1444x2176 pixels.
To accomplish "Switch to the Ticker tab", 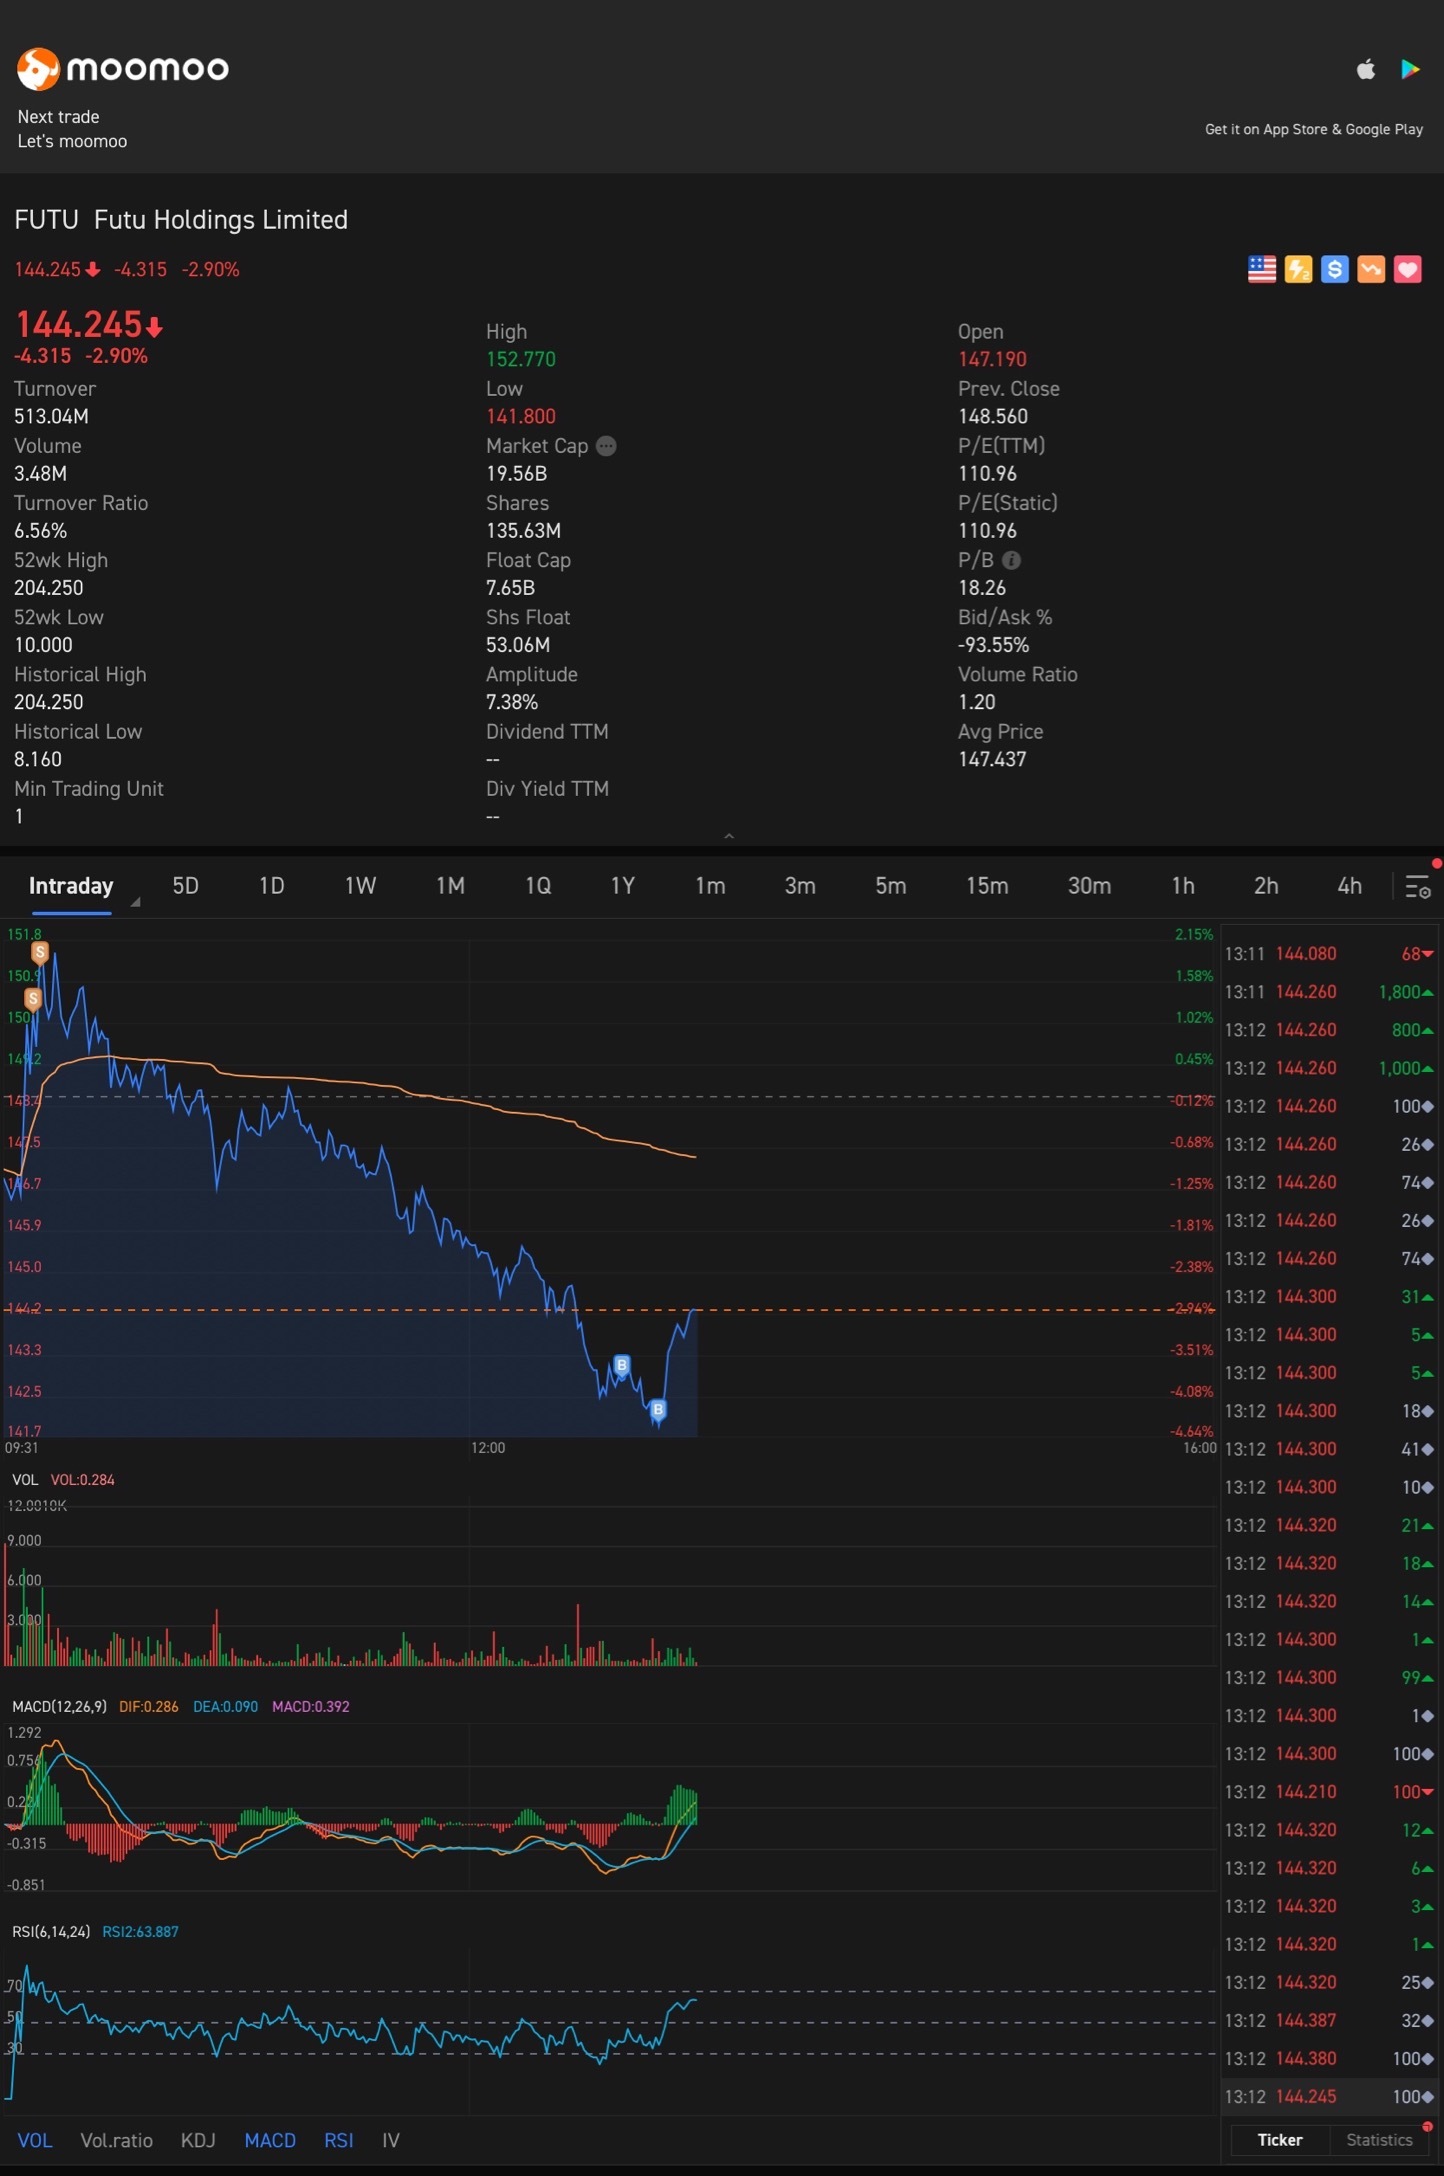I will click(1279, 2139).
